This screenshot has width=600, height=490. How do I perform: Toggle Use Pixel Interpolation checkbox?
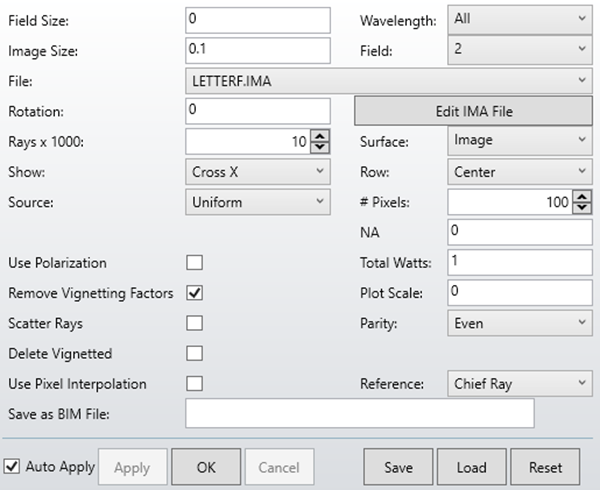click(194, 384)
